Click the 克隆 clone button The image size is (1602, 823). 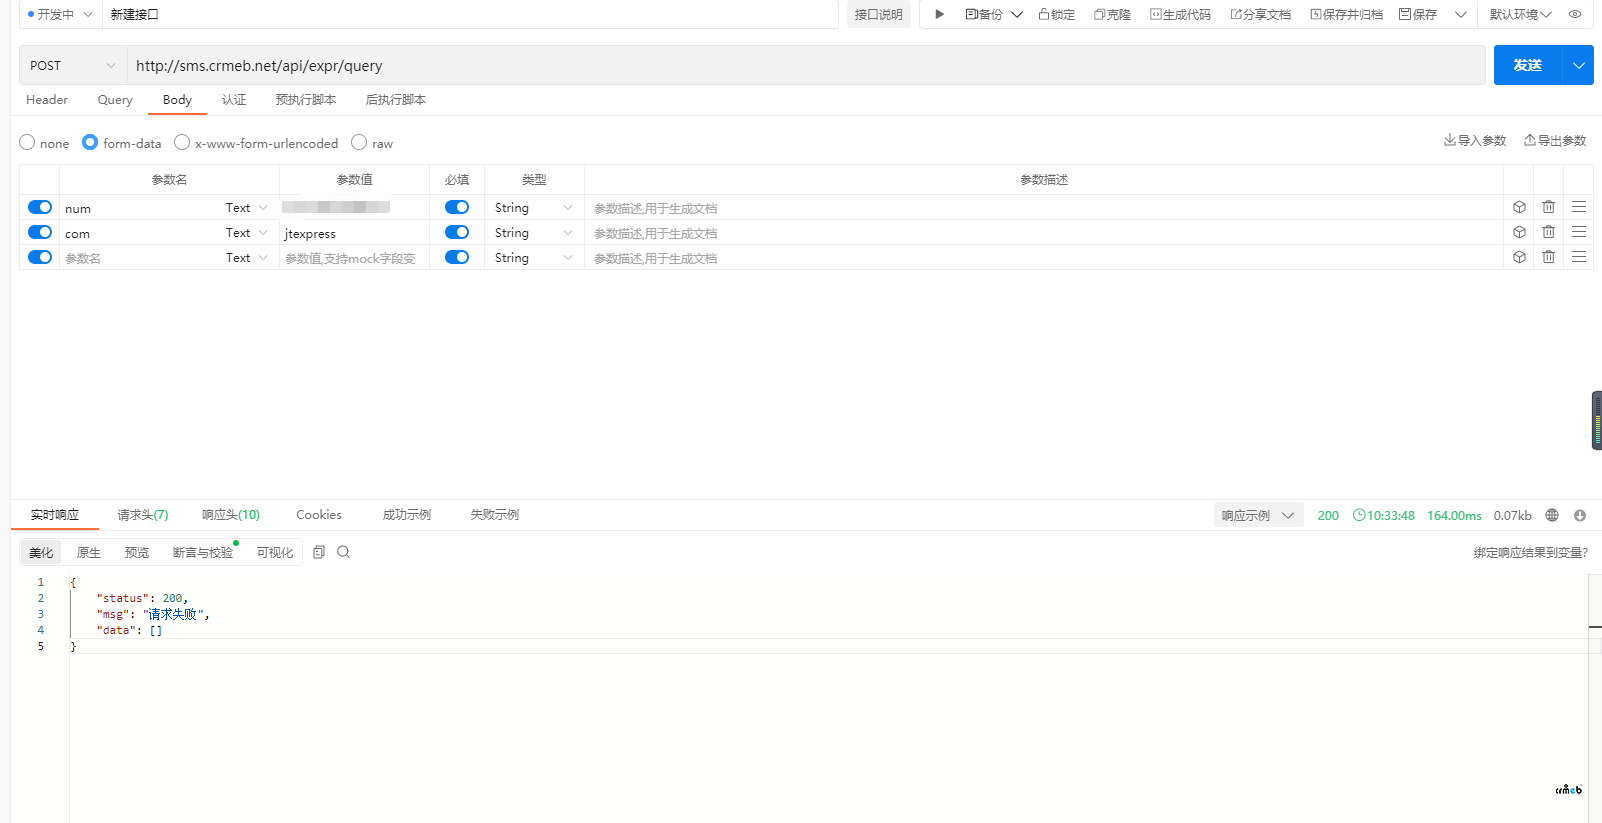pos(1112,14)
